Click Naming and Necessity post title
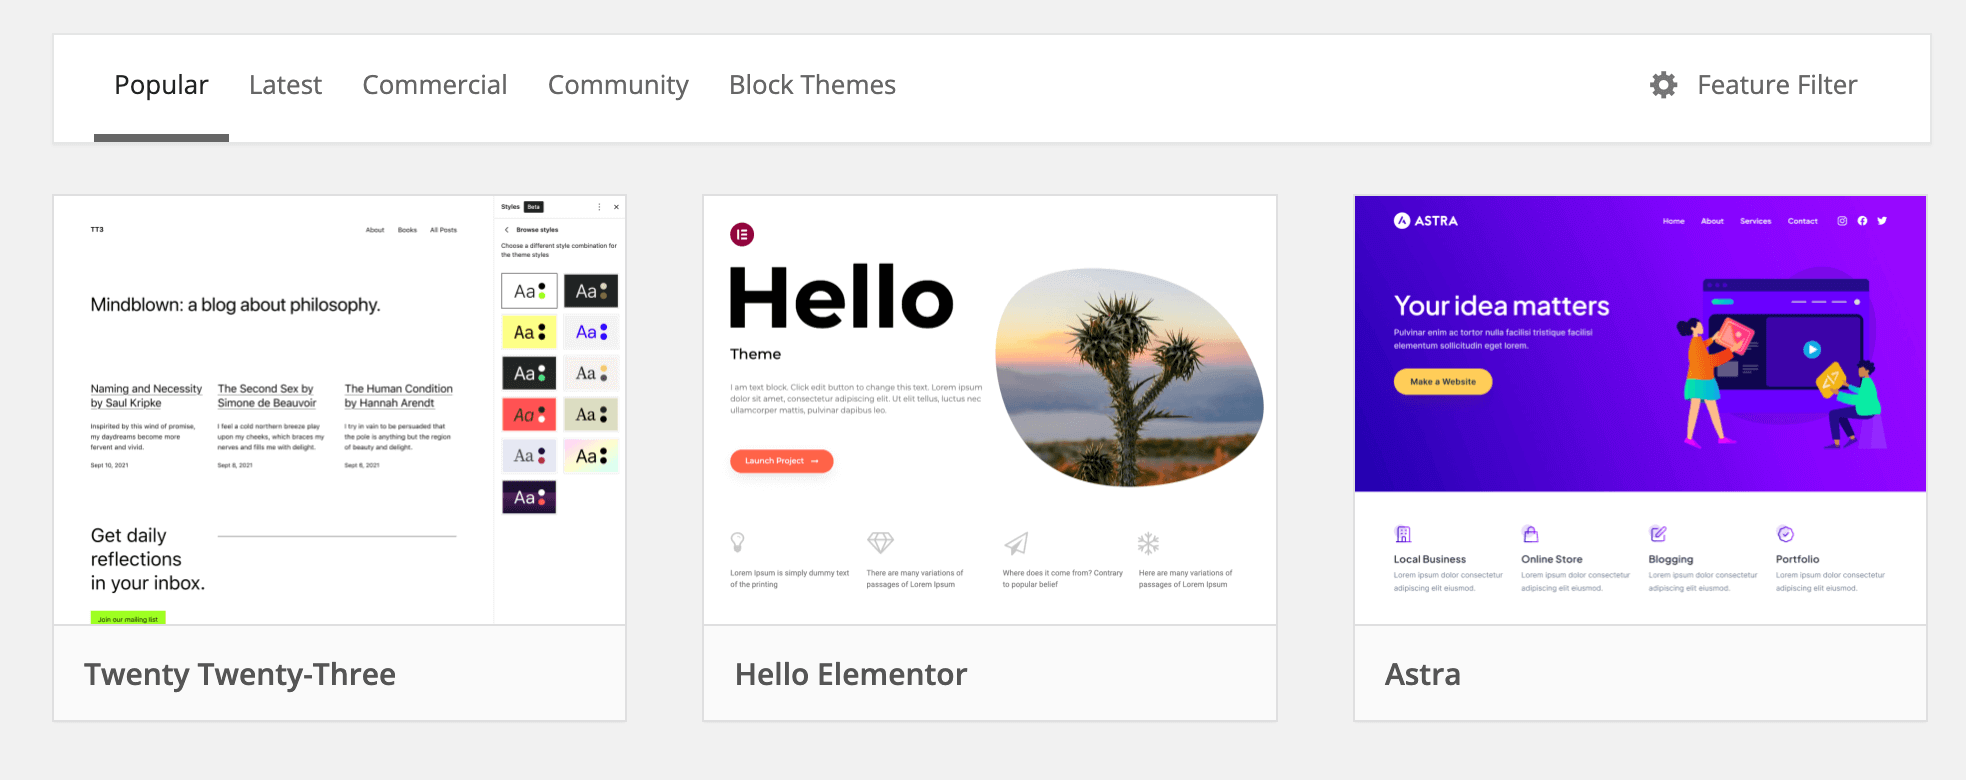Screen dimensions: 1966x780 [146, 396]
